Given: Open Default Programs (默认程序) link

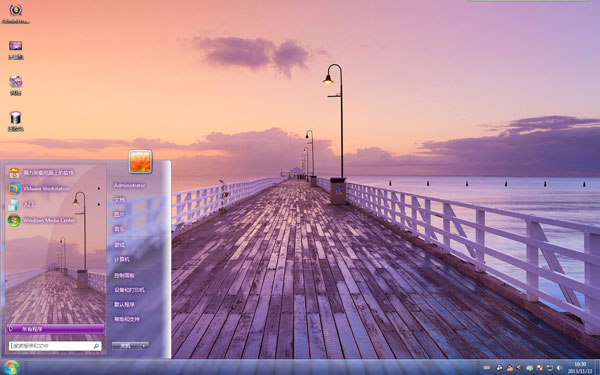Looking at the screenshot, I should click(124, 305).
